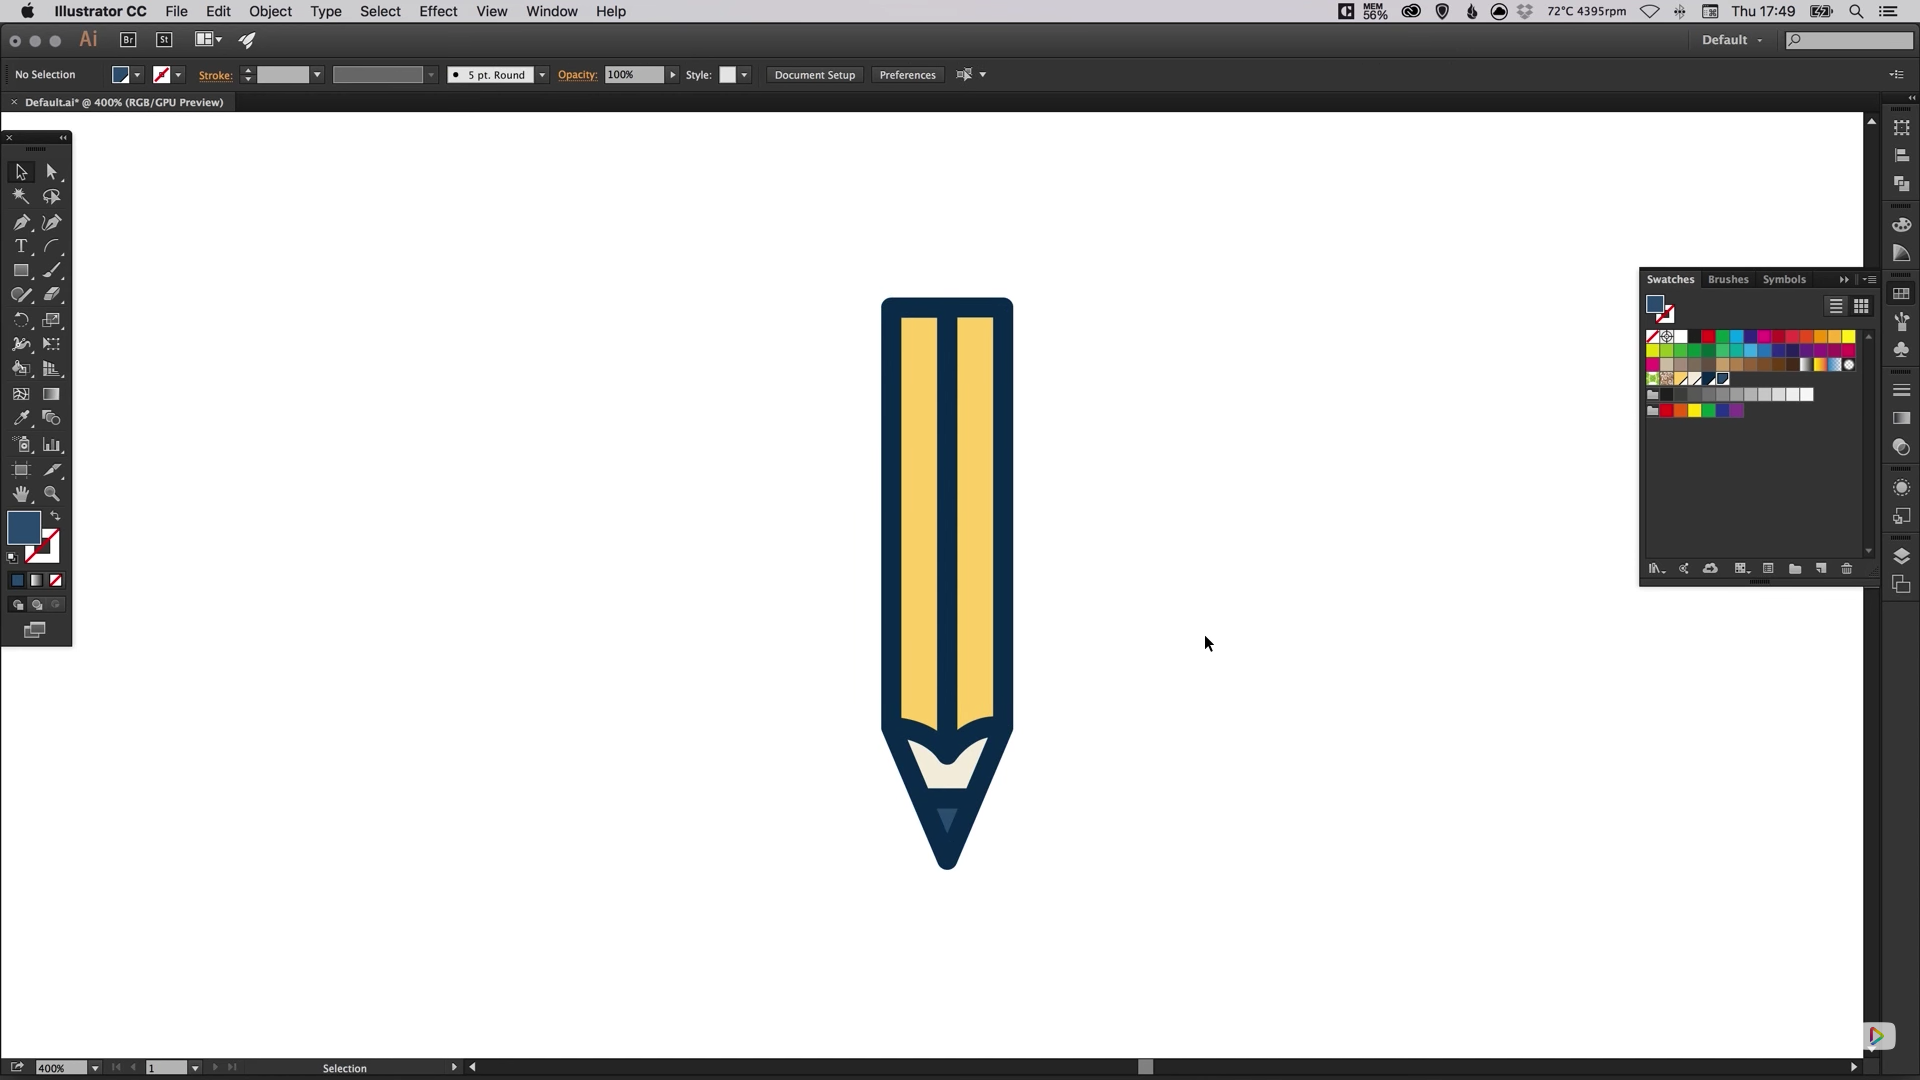
Task: Expand the opacity percentage field
Action: 673,74
